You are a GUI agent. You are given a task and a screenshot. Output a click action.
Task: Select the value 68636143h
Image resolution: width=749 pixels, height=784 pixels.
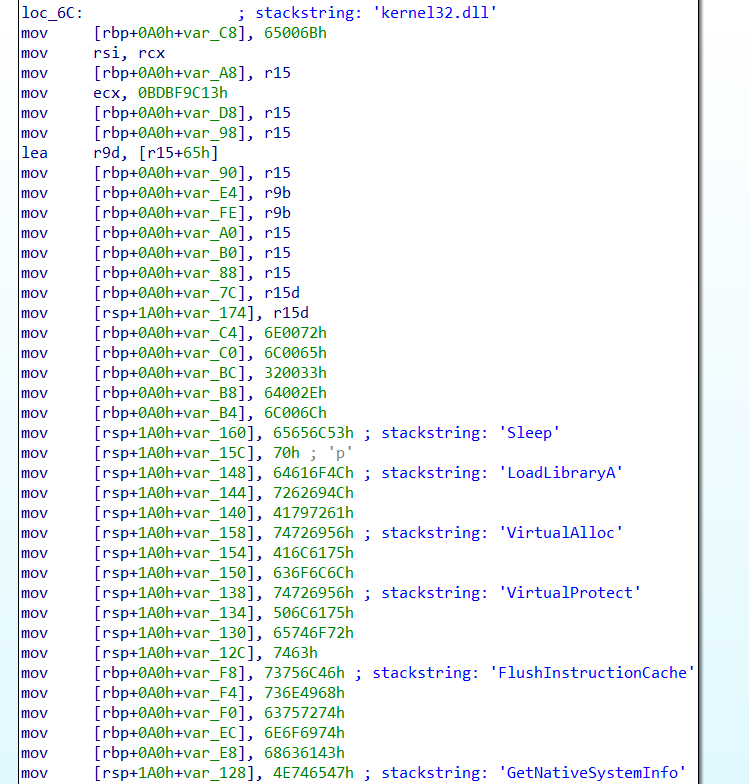click(304, 752)
